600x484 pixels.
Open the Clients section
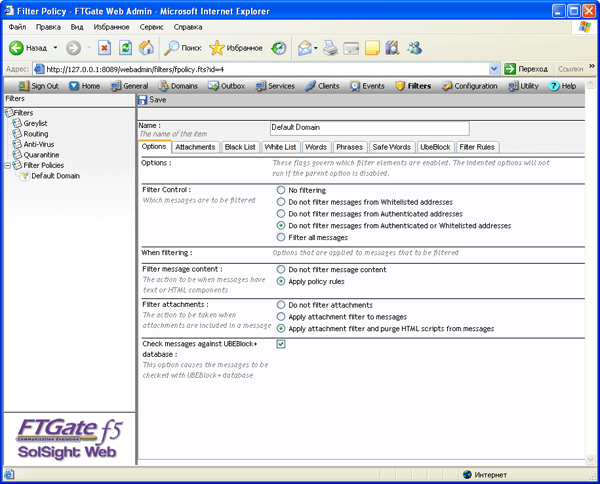coord(322,86)
